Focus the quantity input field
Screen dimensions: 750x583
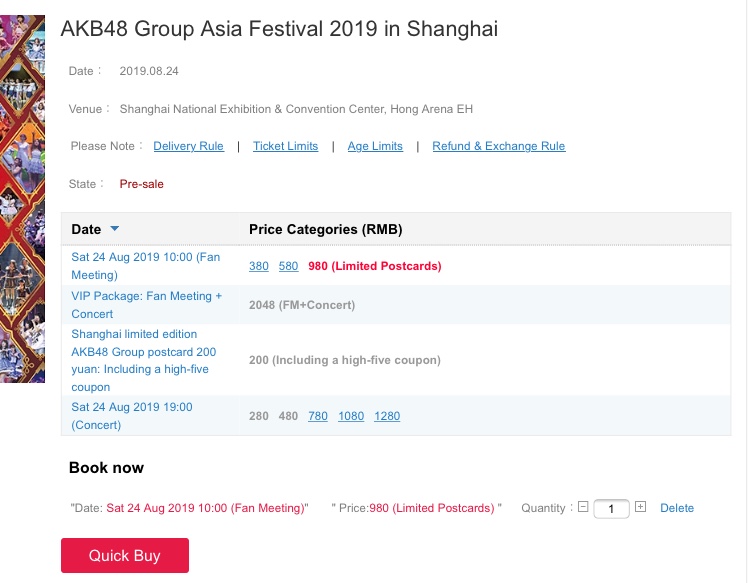click(611, 508)
